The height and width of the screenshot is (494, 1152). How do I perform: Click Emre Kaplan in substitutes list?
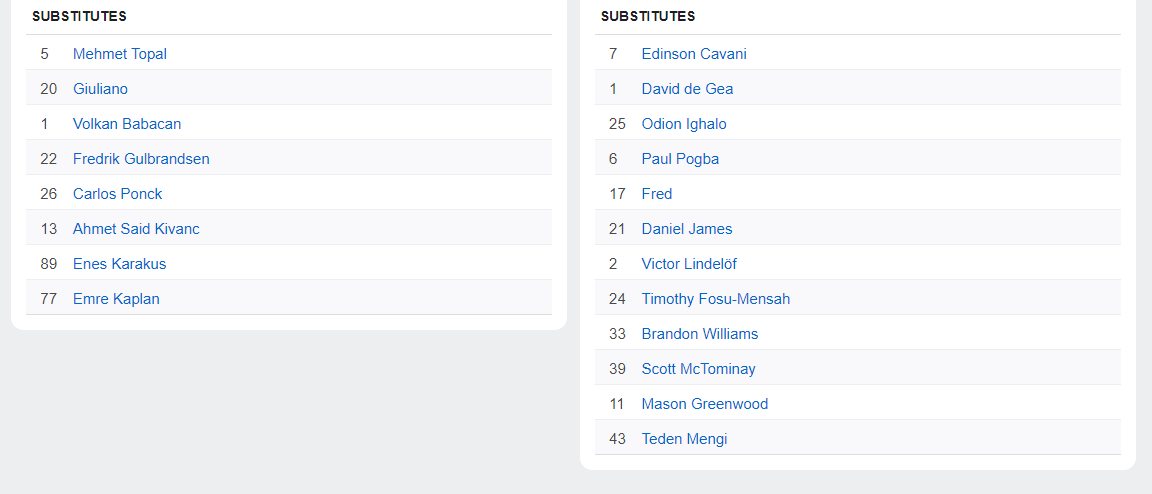point(116,299)
